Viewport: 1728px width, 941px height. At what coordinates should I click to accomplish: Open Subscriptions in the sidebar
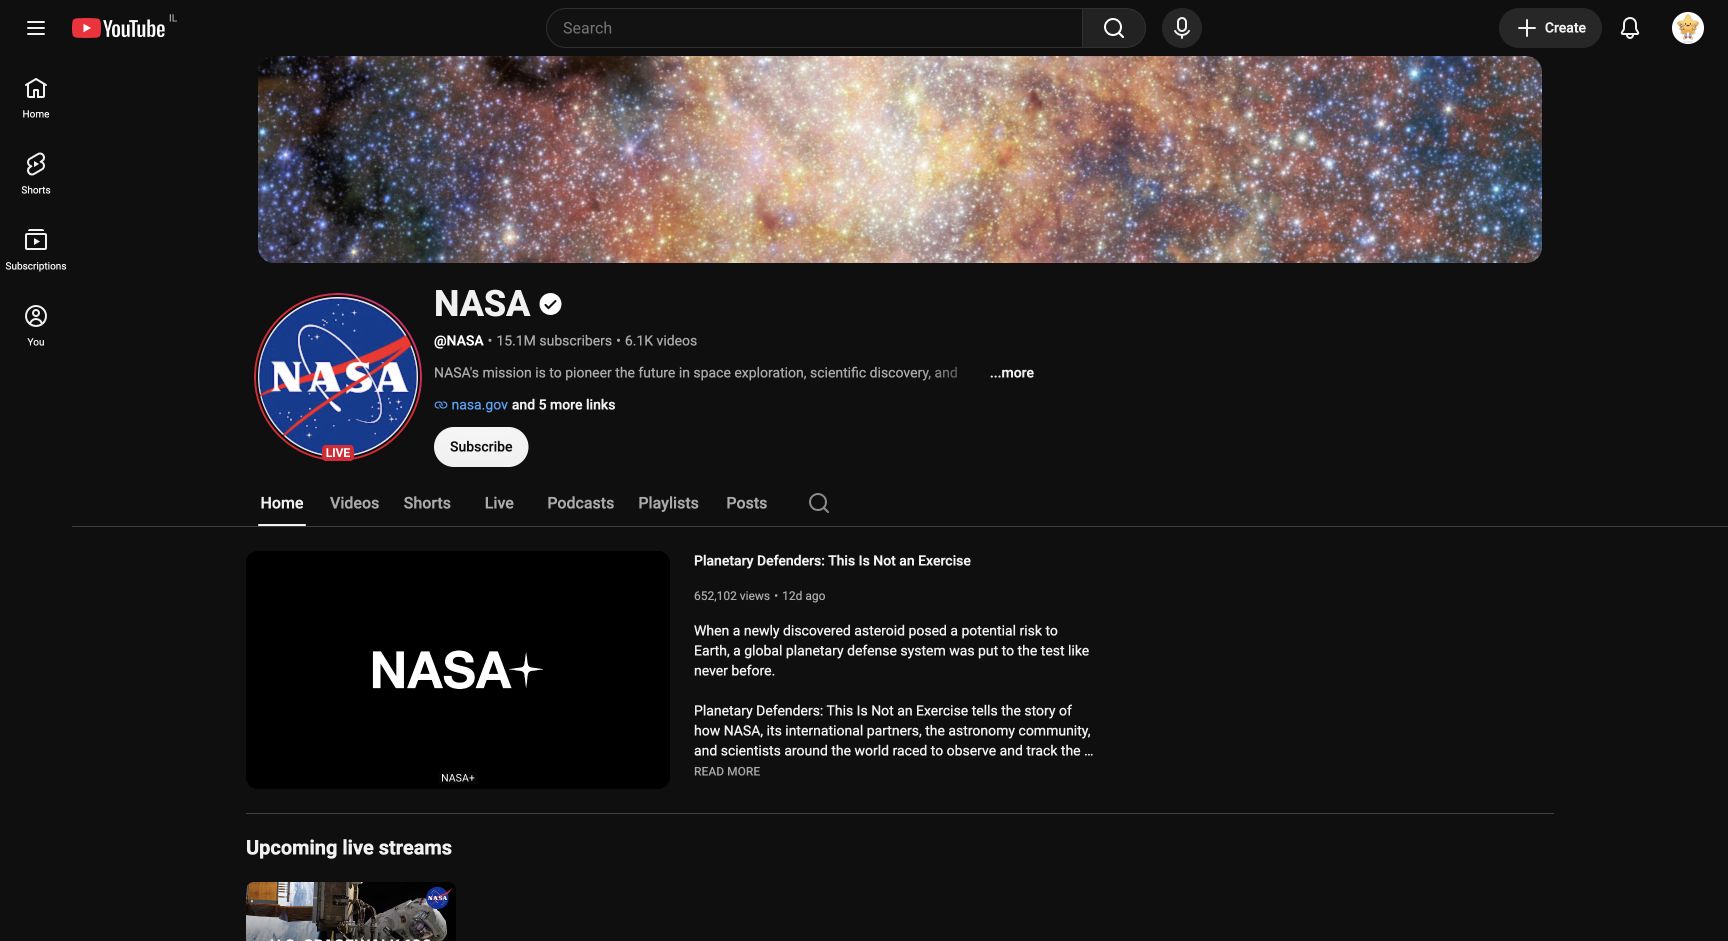[36, 250]
